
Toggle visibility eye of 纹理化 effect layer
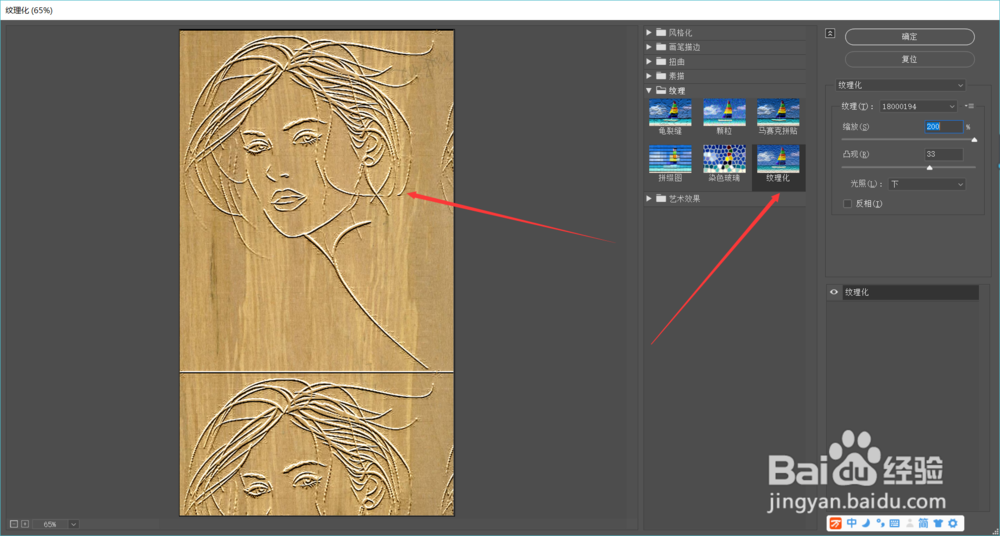[x=834, y=292]
